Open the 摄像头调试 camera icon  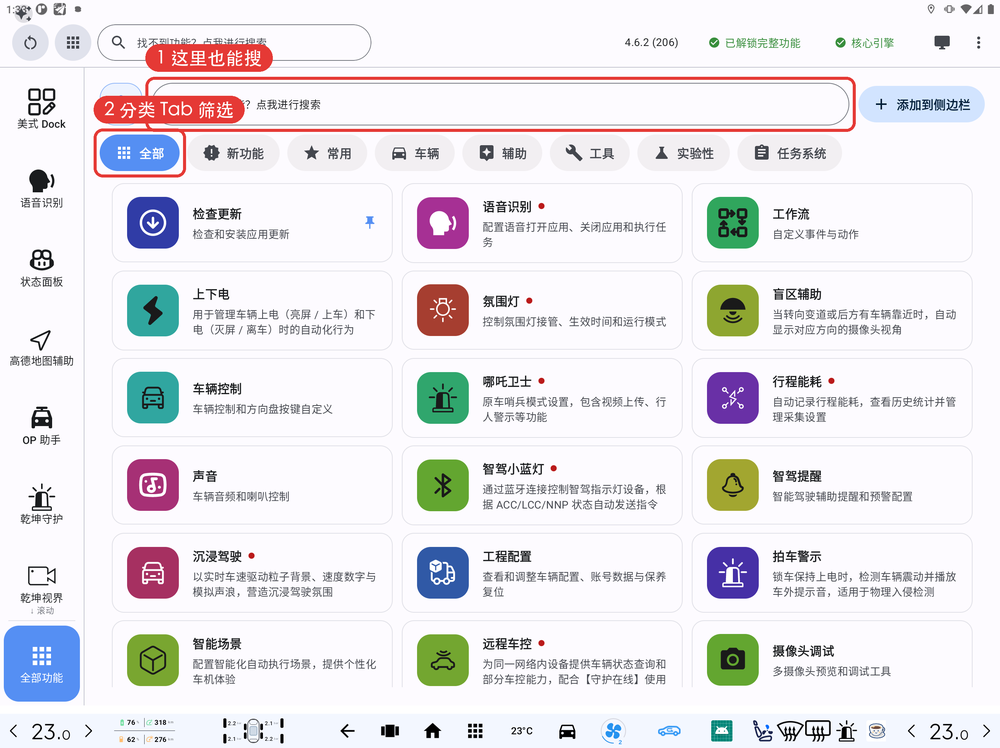(733, 660)
